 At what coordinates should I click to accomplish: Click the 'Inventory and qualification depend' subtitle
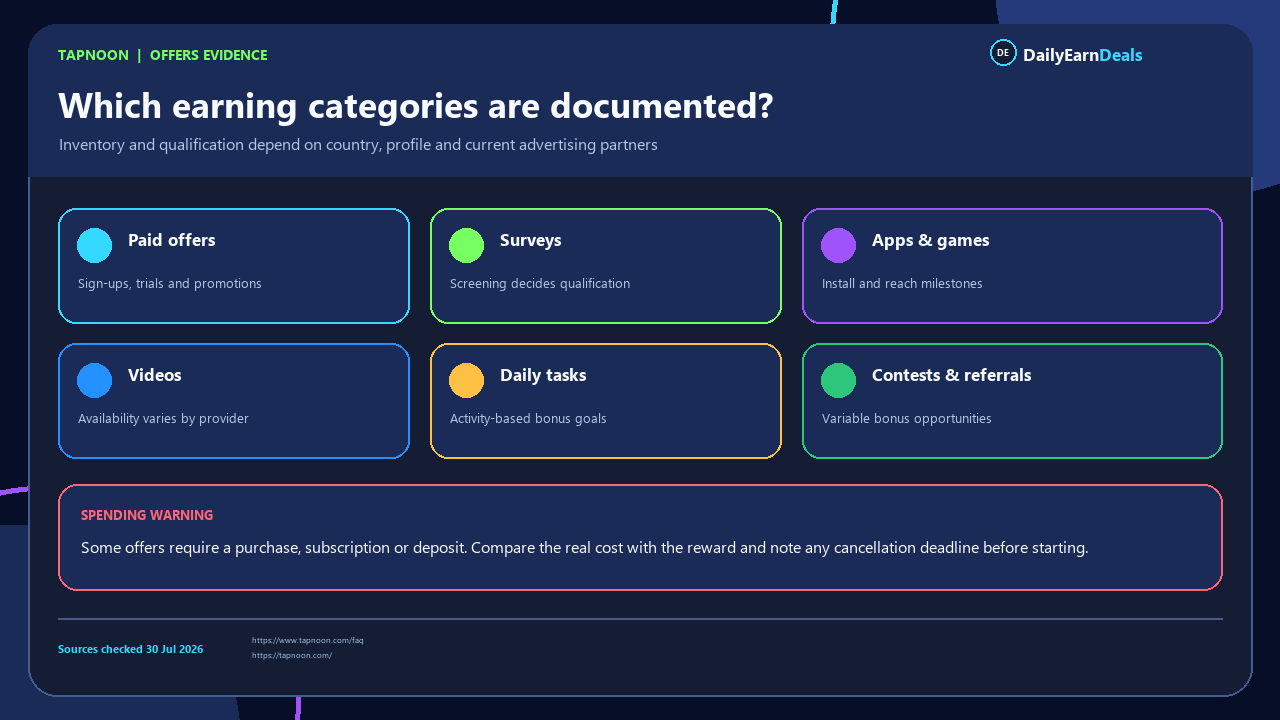[x=358, y=145]
